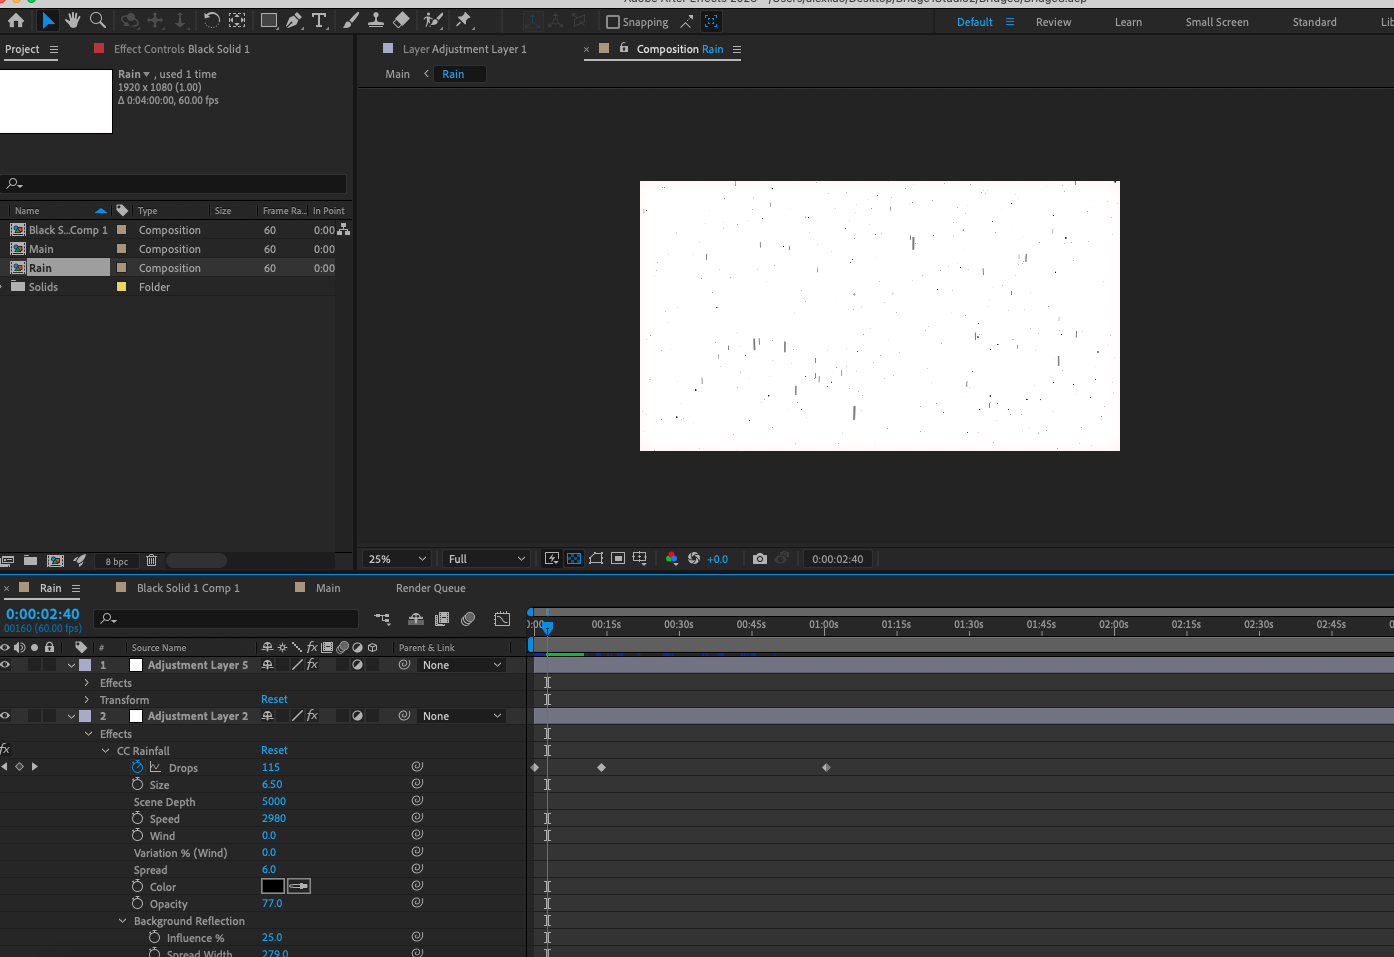The width and height of the screenshot is (1394, 957).
Task: Click the Color eyedropper next to swatch
Action: [x=299, y=886]
